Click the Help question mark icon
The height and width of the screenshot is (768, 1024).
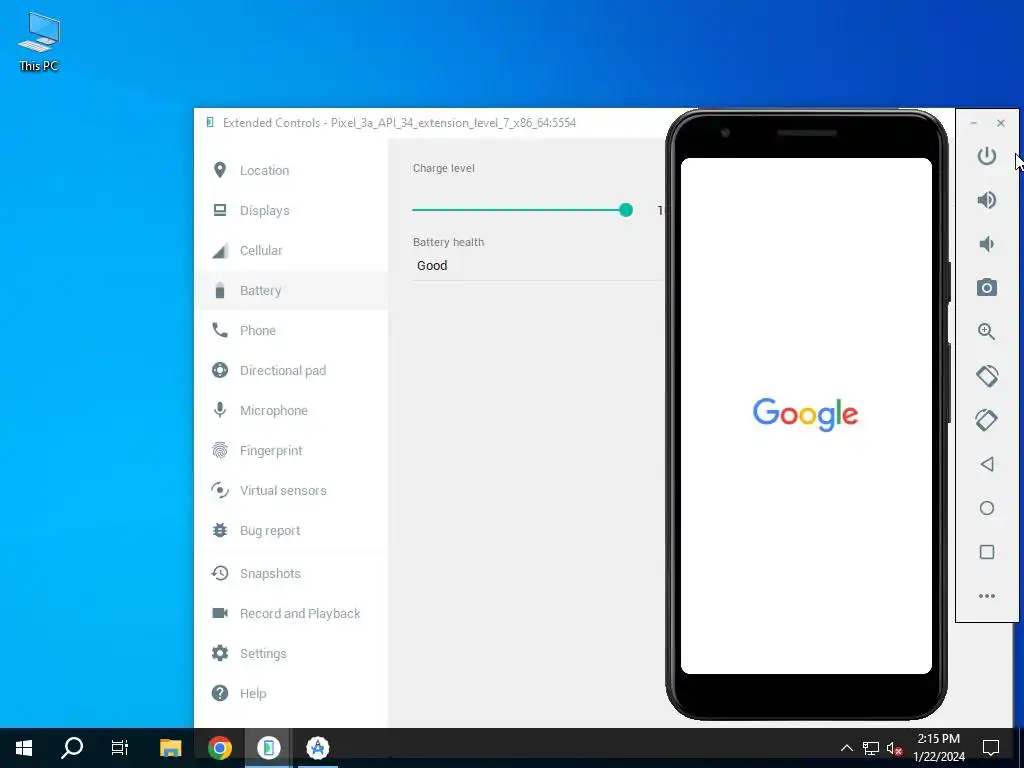tap(220, 693)
